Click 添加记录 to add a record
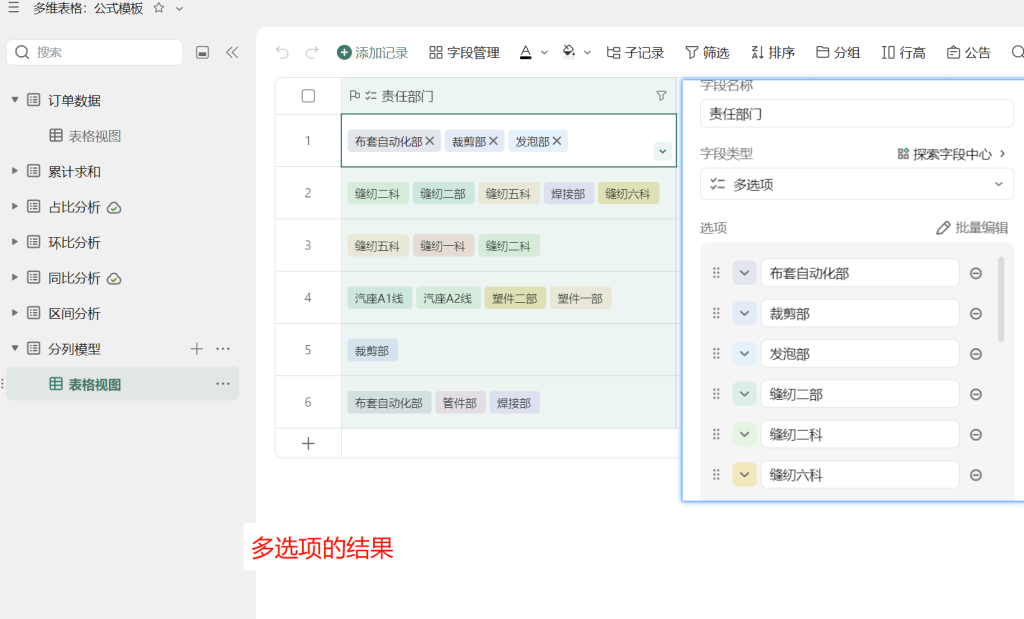The height and width of the screenshot is (619, 1024). pyautogui.click(x=372, y=52)
